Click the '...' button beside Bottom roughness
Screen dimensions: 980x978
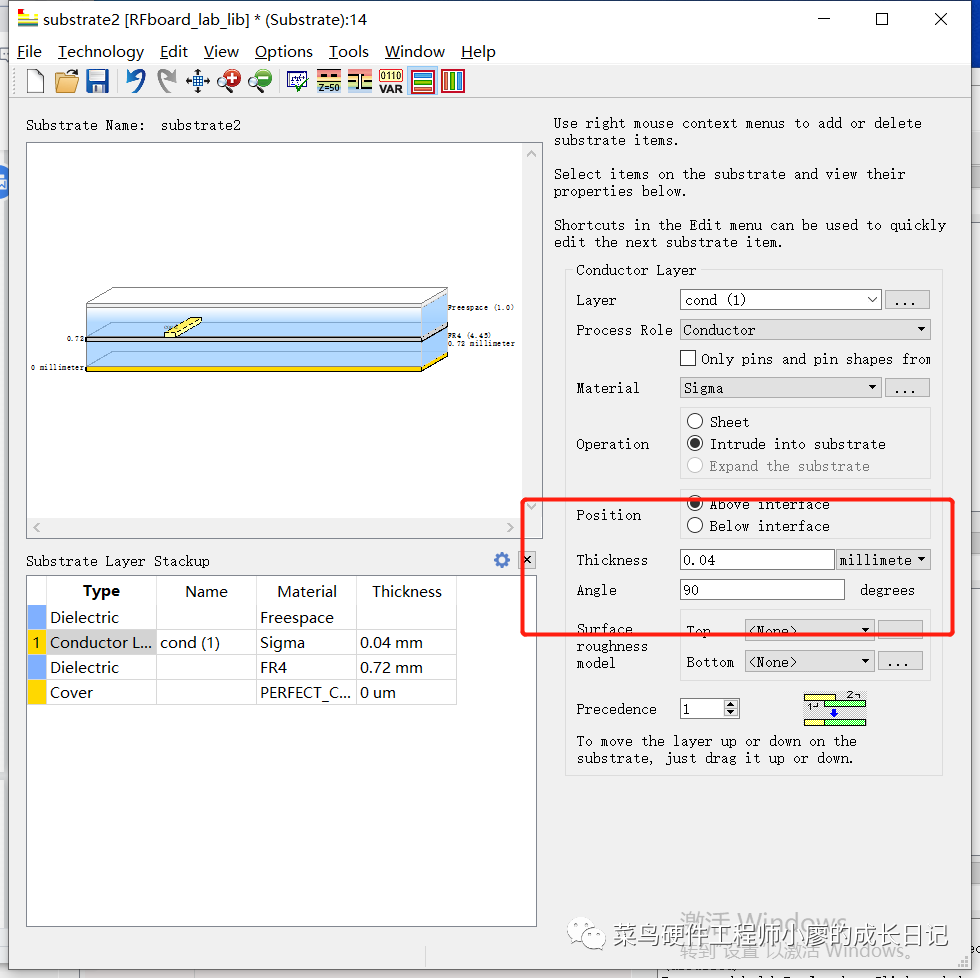point(900,662)
